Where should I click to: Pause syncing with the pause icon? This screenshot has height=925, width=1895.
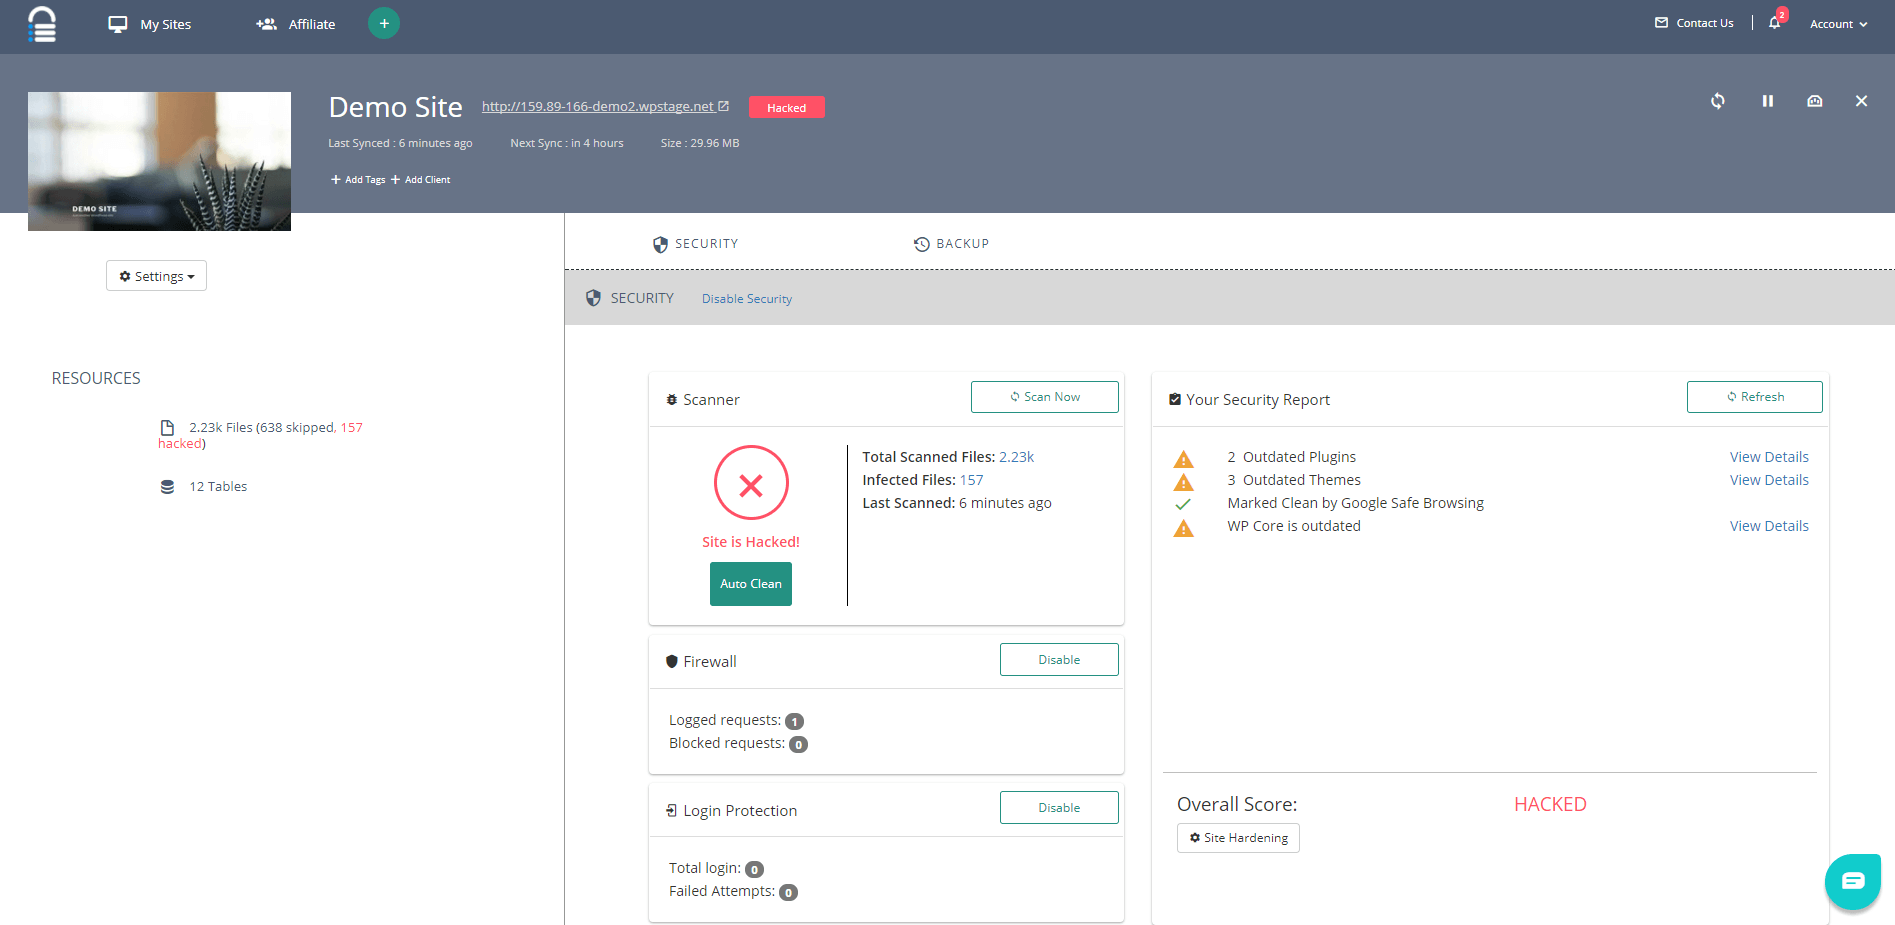1767,101
